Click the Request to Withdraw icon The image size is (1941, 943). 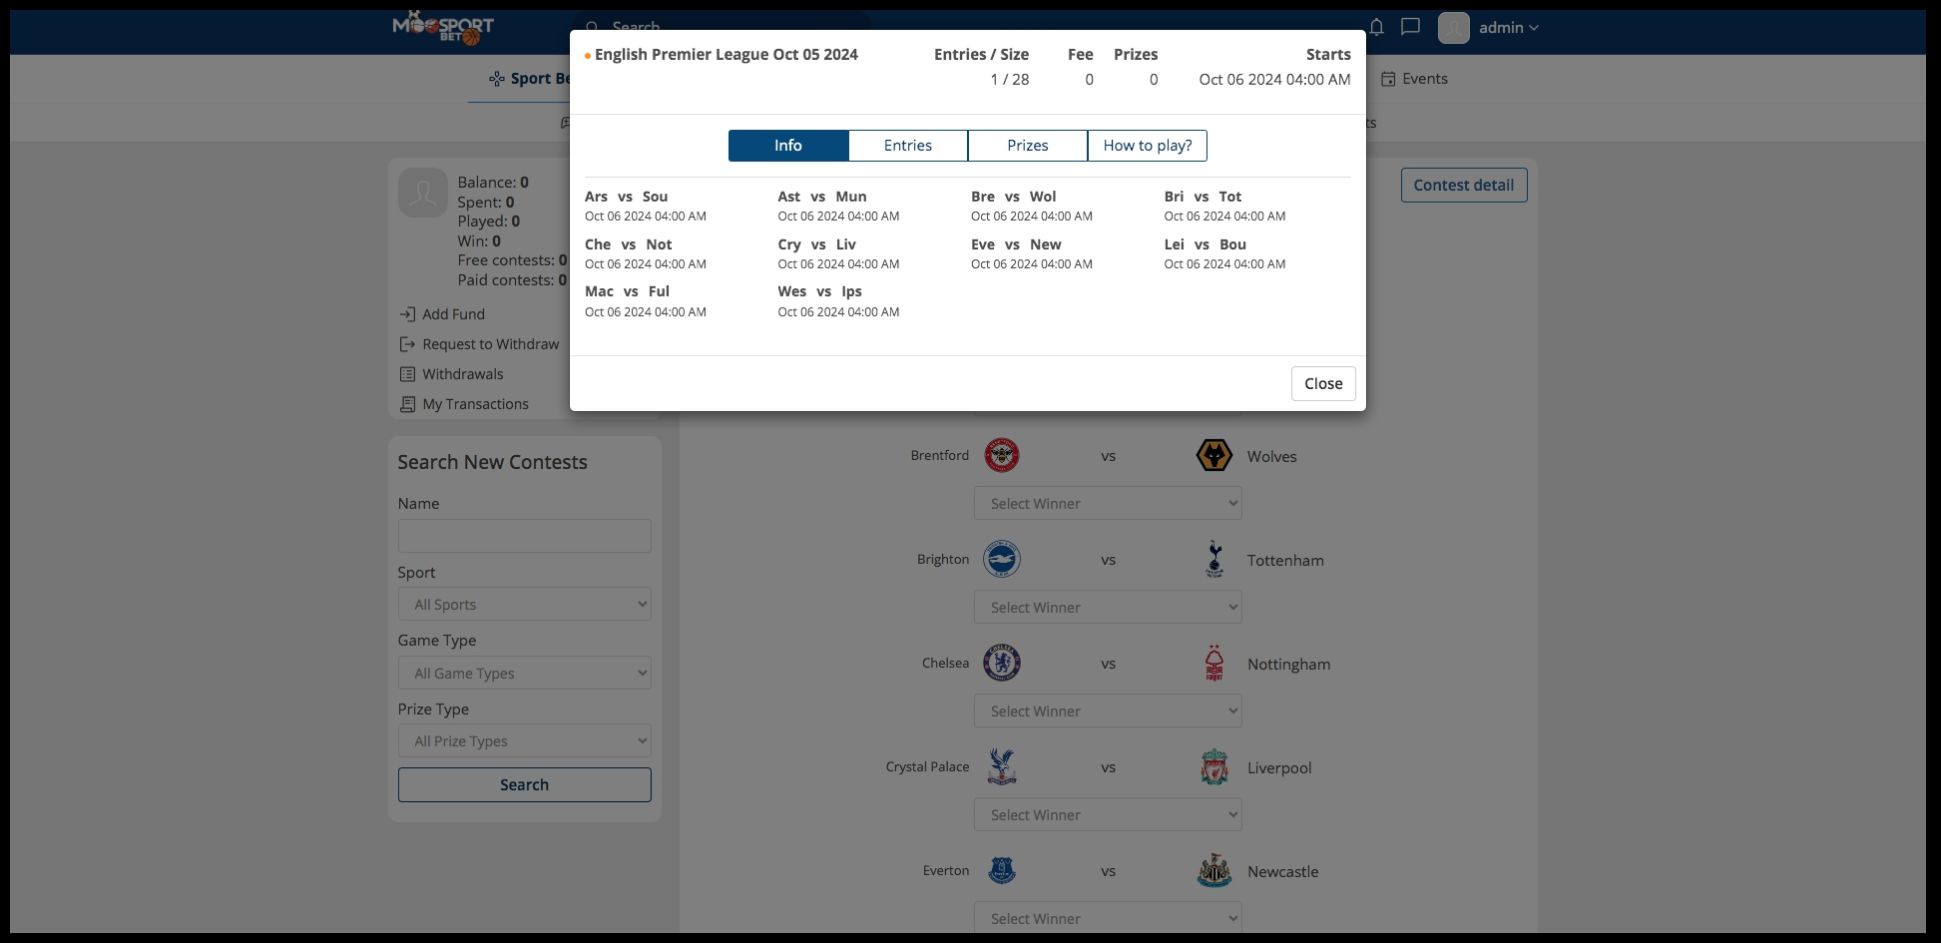407,344
